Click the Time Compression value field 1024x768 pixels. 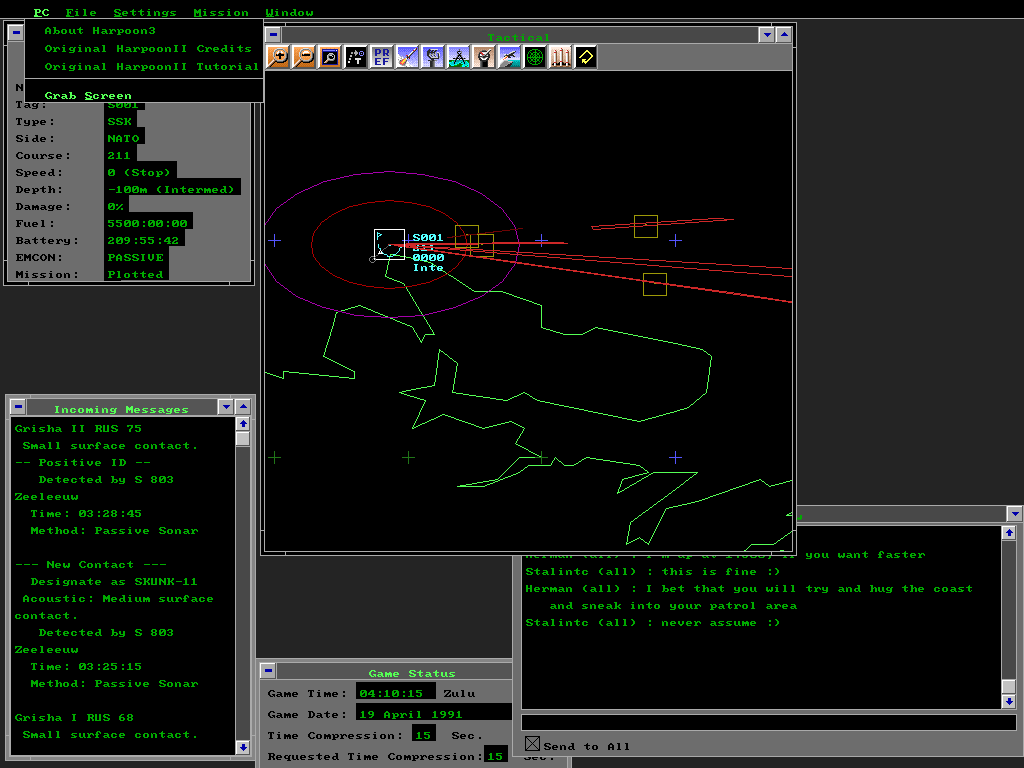tap(423, 735)
